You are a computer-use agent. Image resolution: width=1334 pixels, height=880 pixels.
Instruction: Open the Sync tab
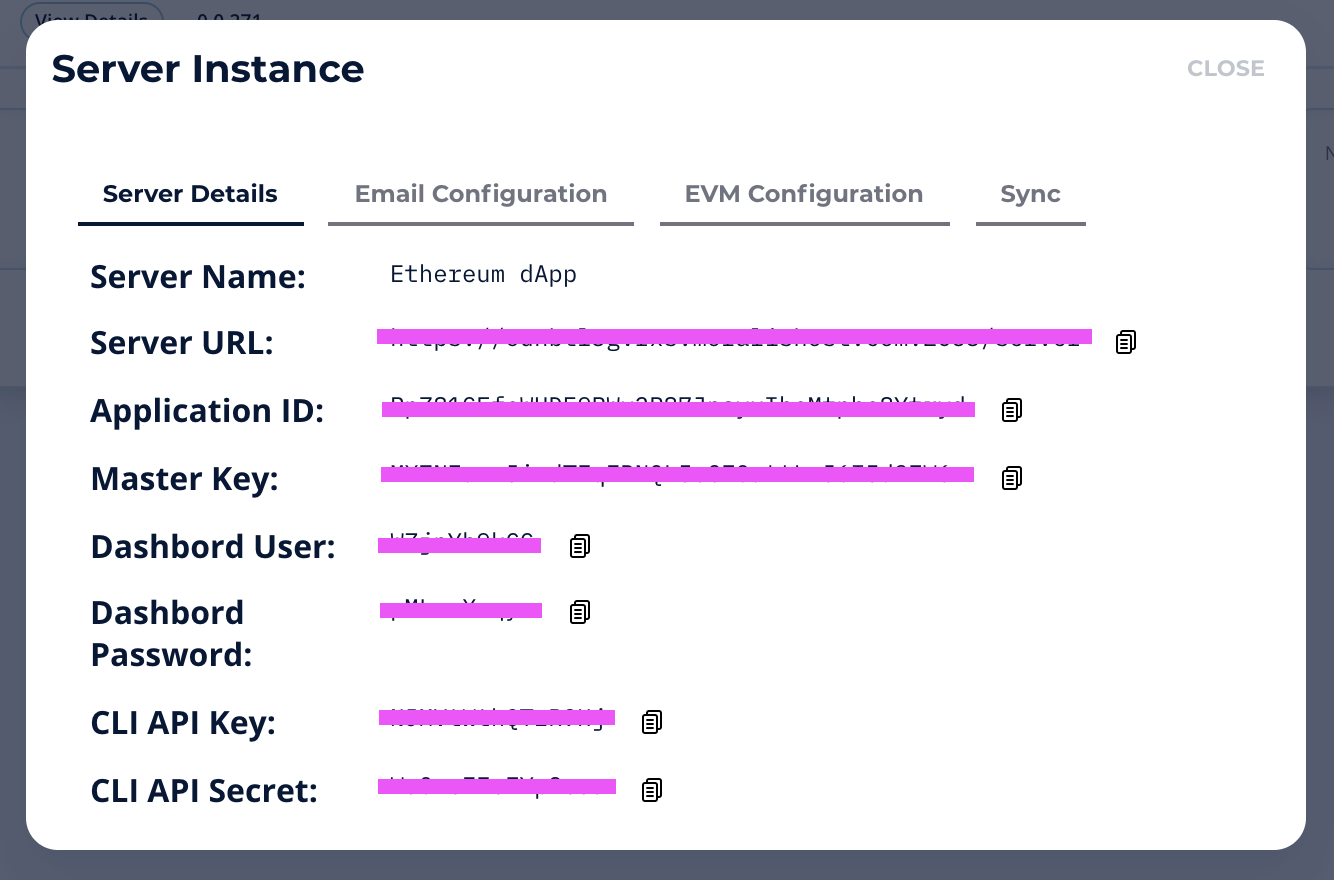pyautogui.click(x=1030, y=195)
